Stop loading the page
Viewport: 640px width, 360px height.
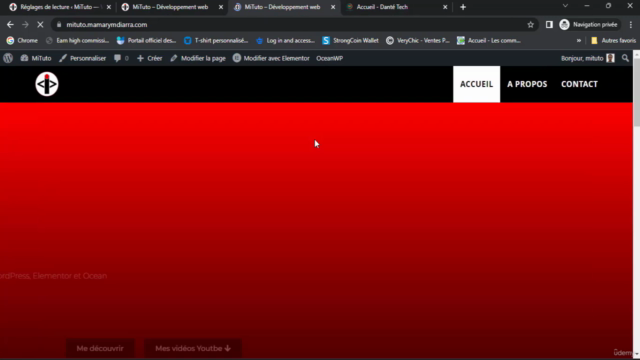click(x=40, y=24)
